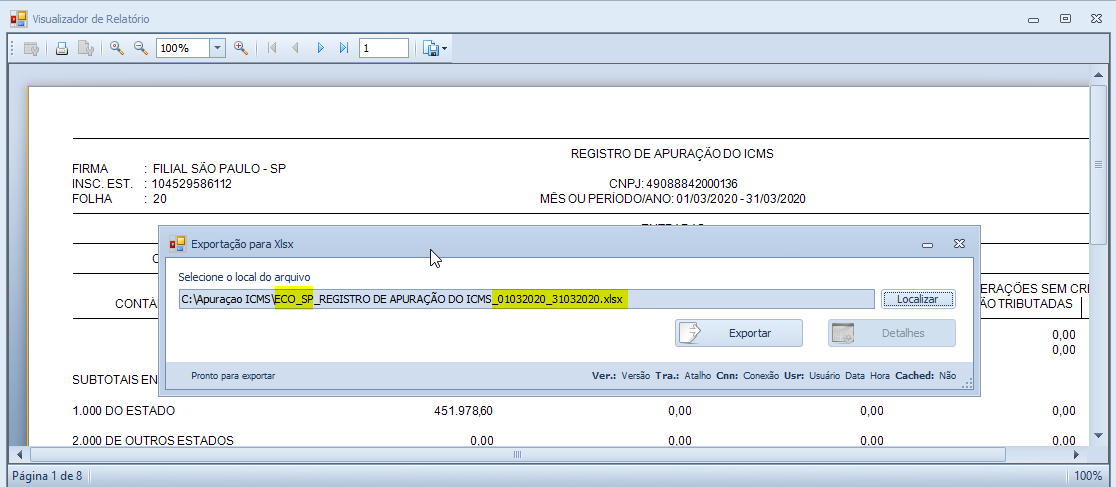Click the print icon in toolbar
The image size is (1116, 487).
(x=62, y=48)
